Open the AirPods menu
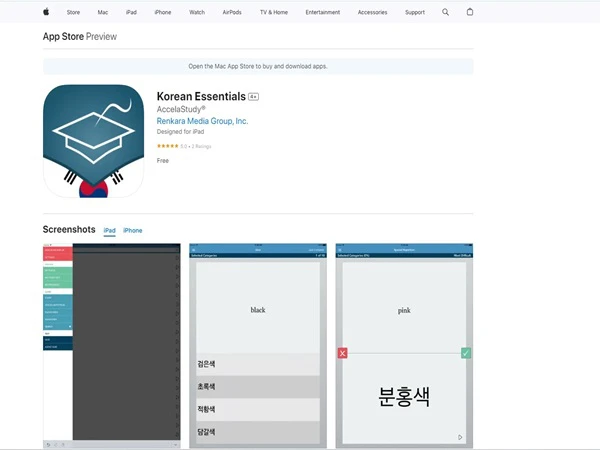The width and height of the screenshot is (600, 450). (232, 12)
